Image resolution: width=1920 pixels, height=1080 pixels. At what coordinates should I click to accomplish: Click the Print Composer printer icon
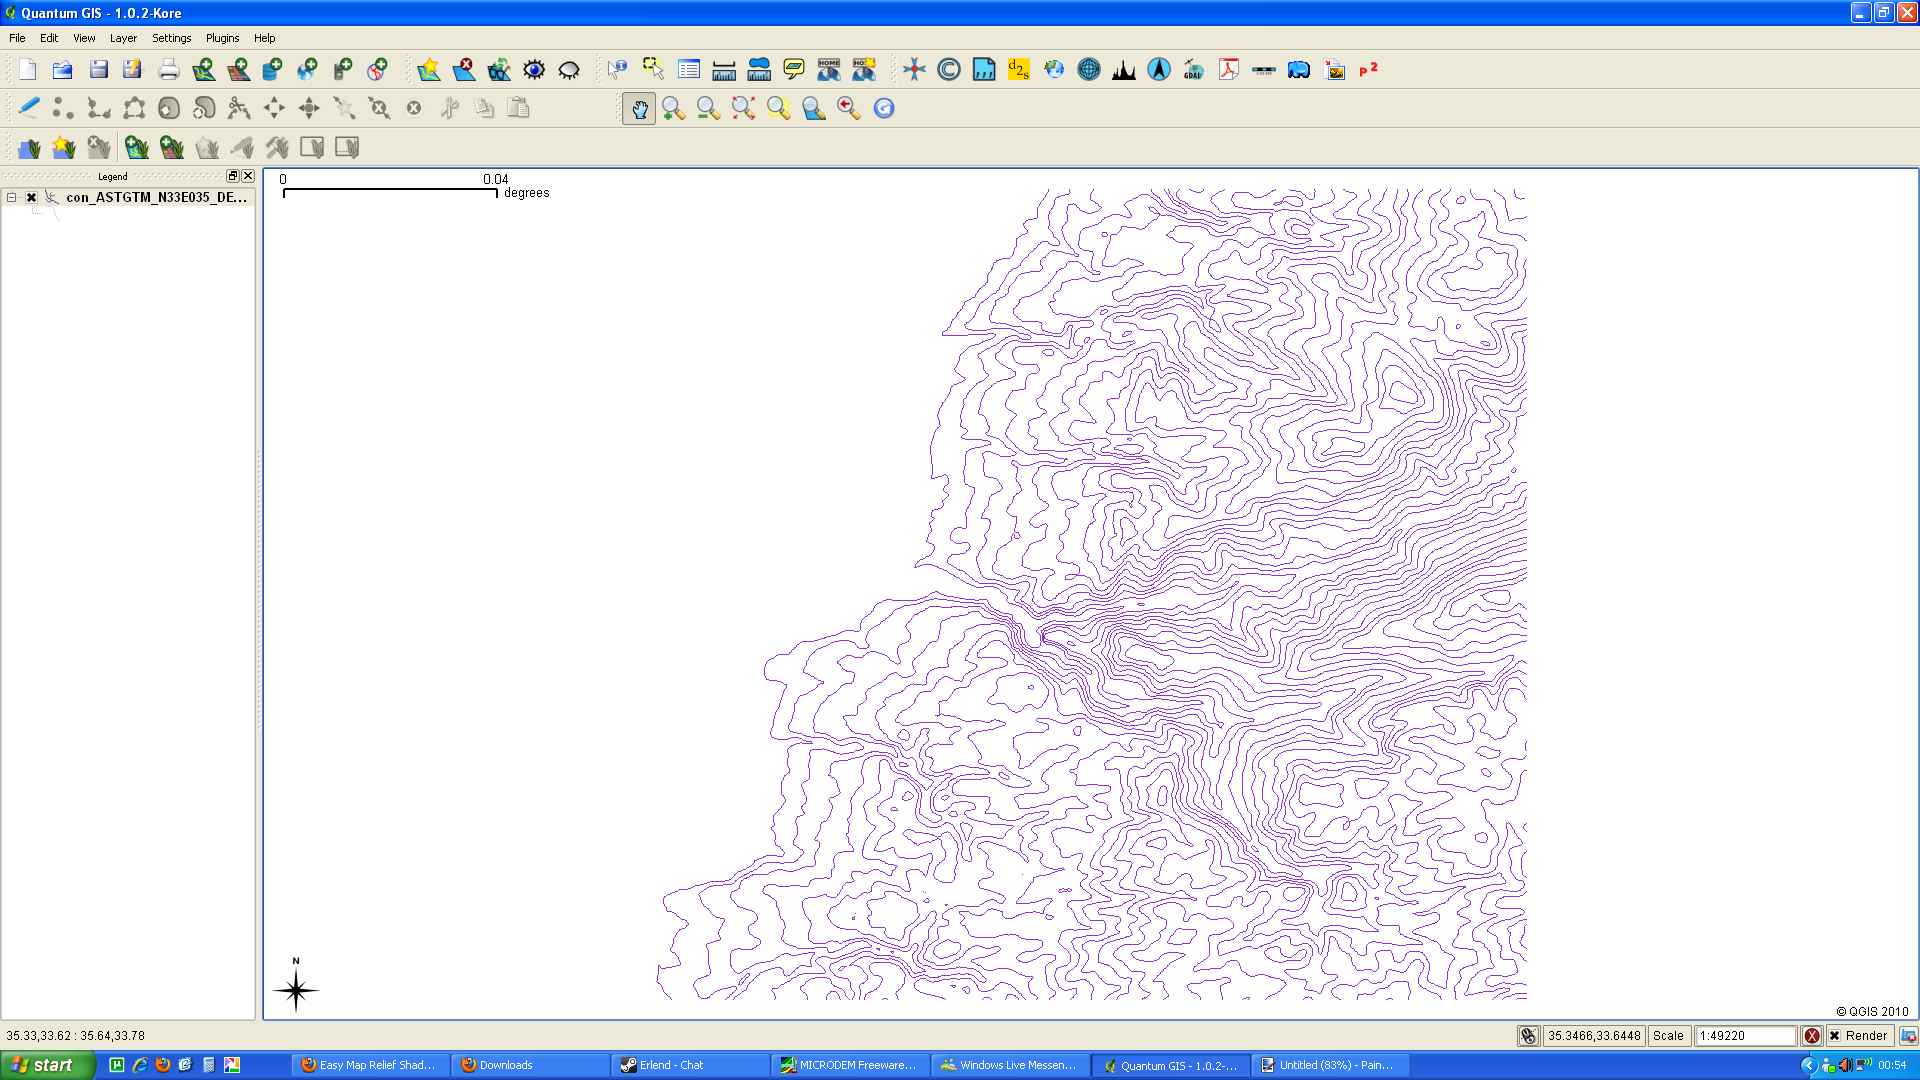click(168, 69)
